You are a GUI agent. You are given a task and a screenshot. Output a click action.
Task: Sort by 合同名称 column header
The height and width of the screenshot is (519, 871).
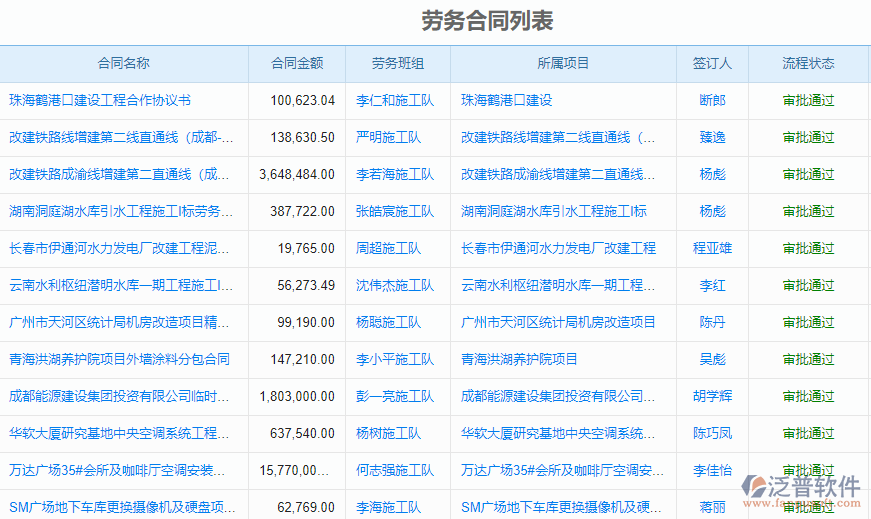(124, 63)
